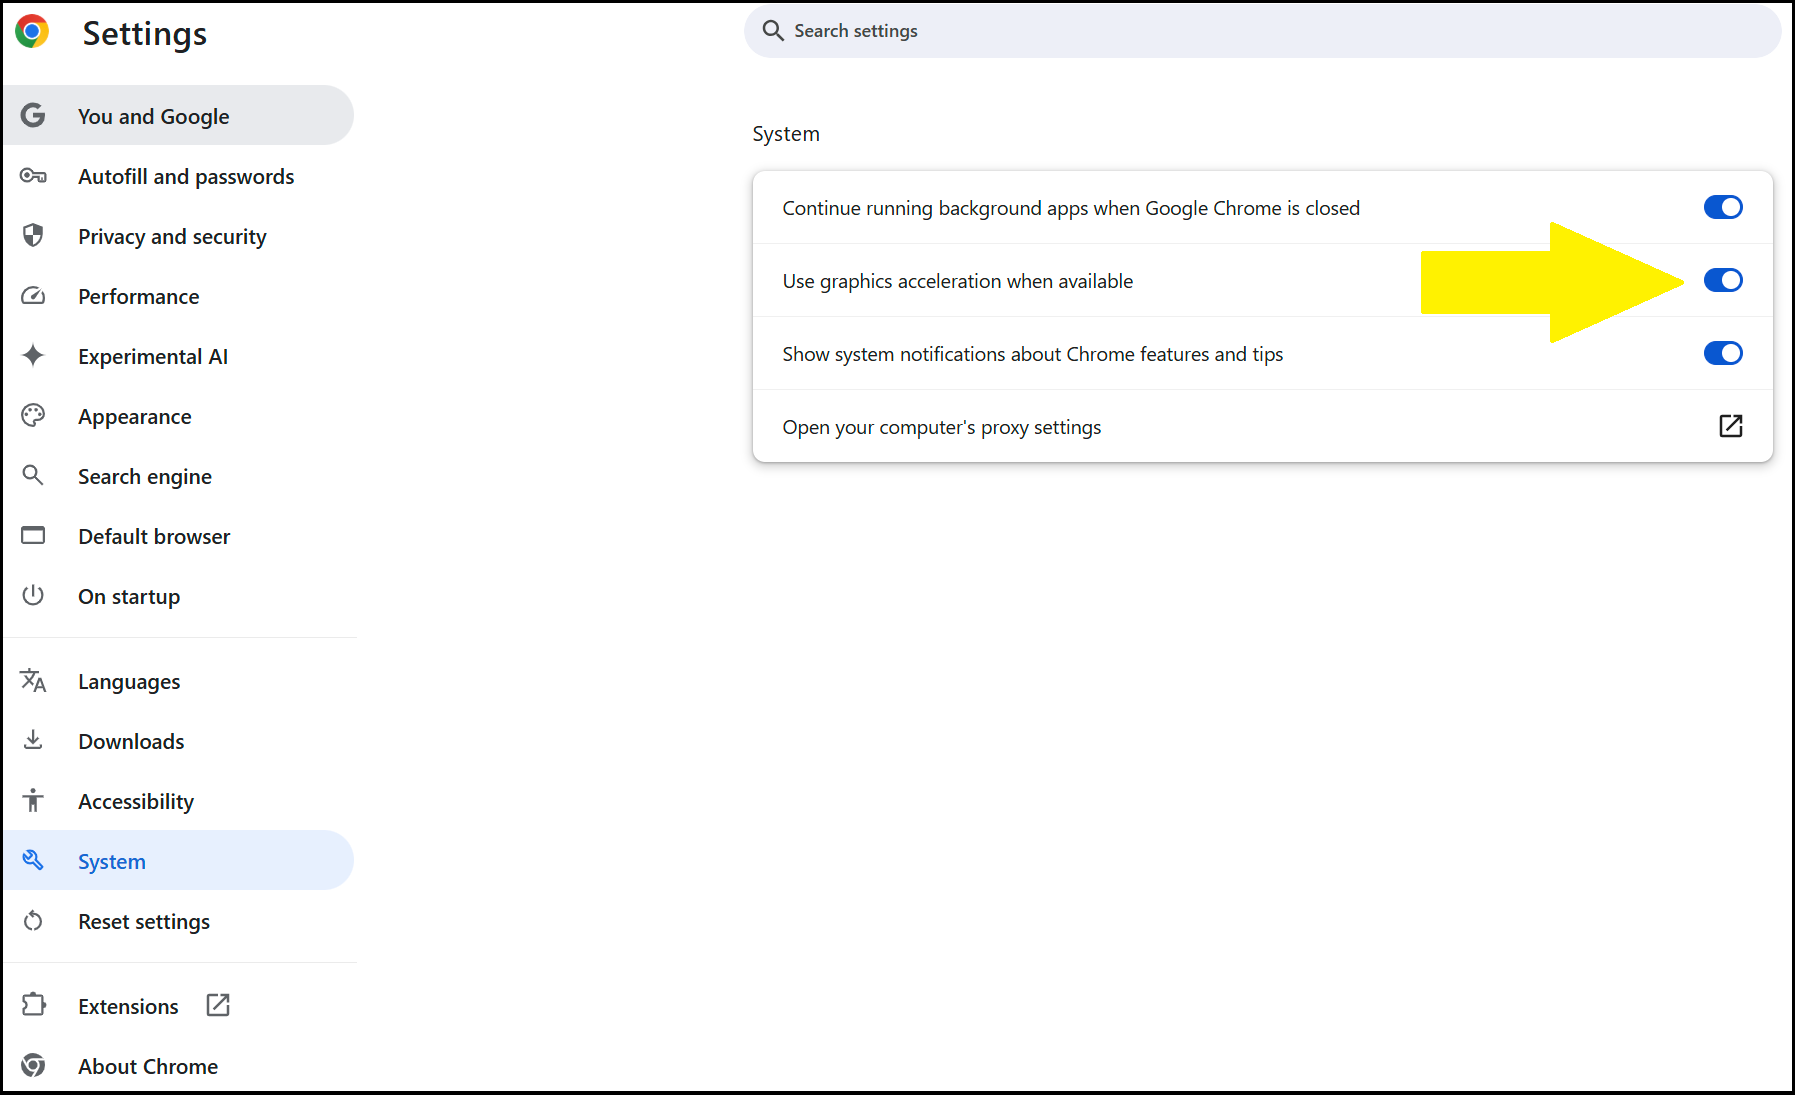Open Search engine settings
This screenshot has height=1095, width=1795.
click(179, 476)
